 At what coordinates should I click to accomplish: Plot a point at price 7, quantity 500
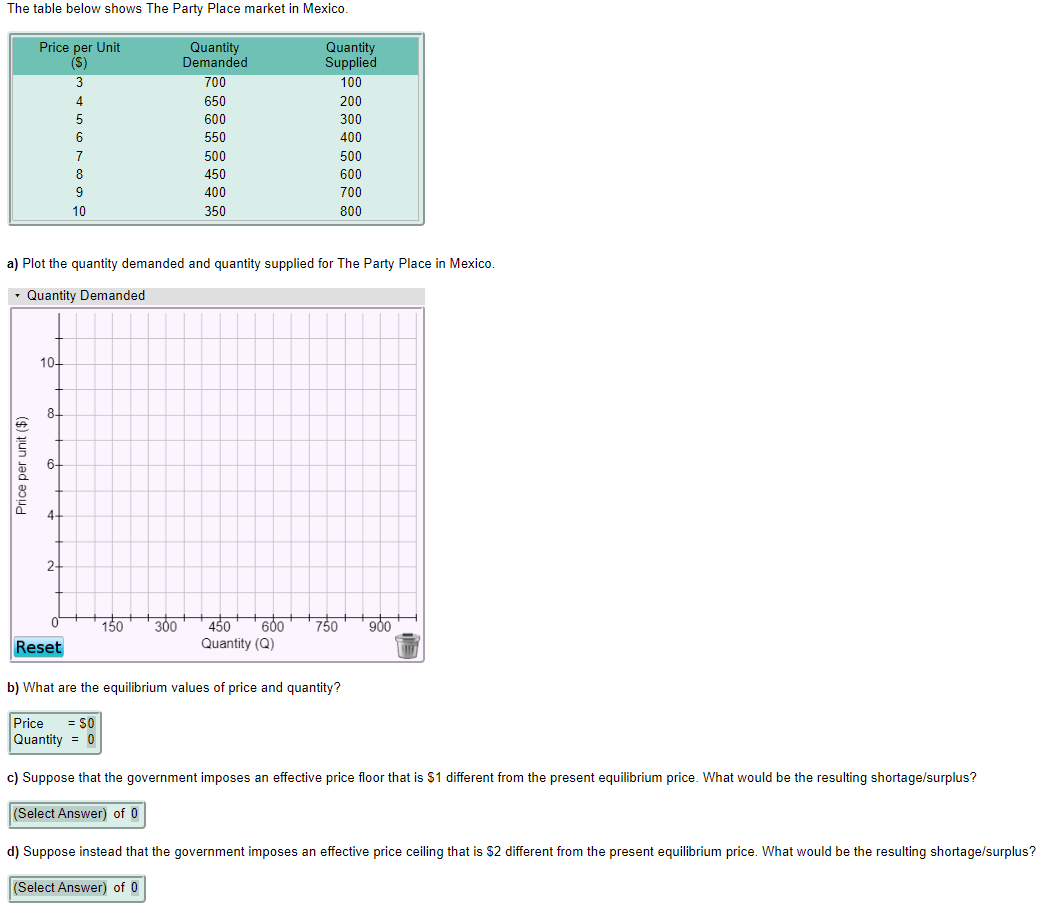point(237,440)
